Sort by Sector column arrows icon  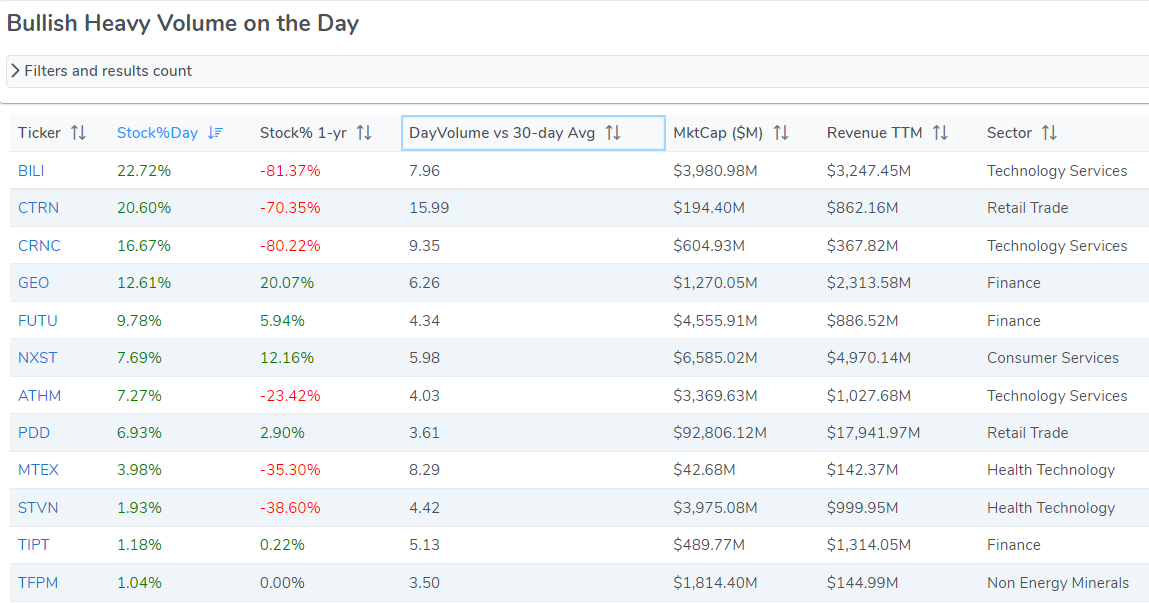click(x=1049, y=133)
